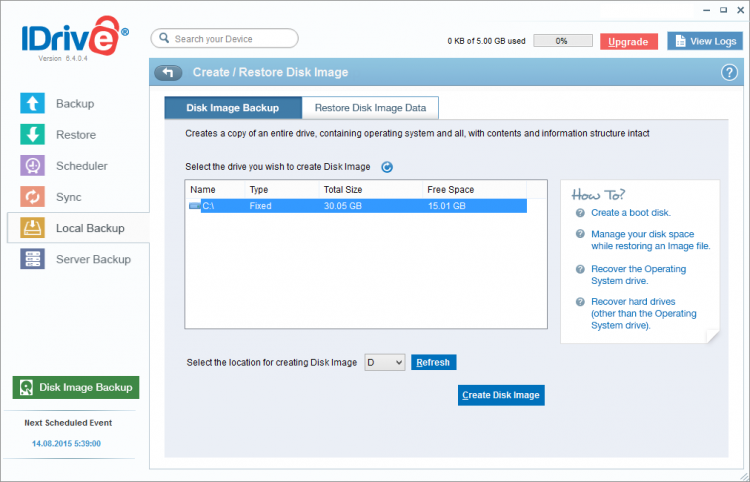Screen dimensions: 750x482
Task: Click the '0 KB of 5.00 GB used' text
Action: [x=486, y=41]
